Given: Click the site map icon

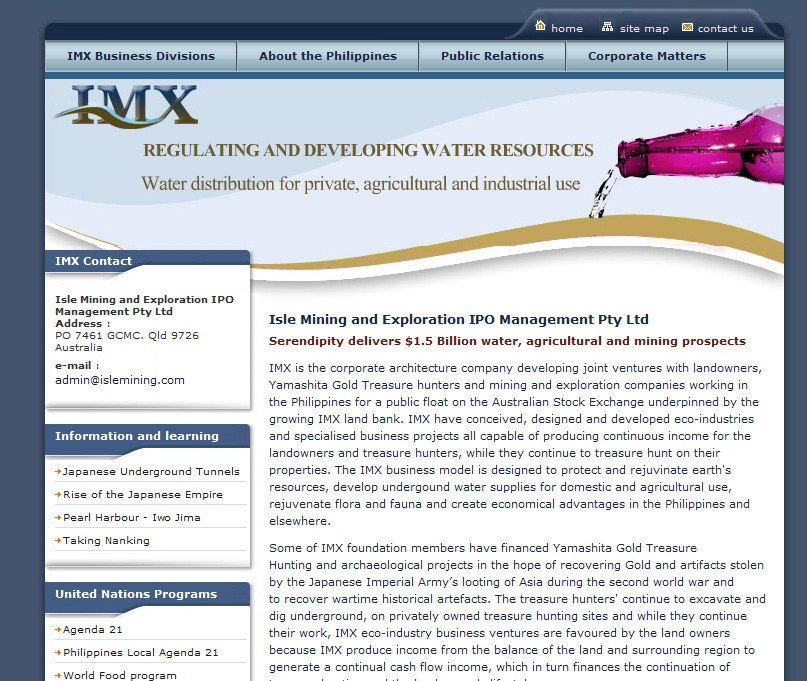Looking at the screenshot, I should tap(607, 26).
